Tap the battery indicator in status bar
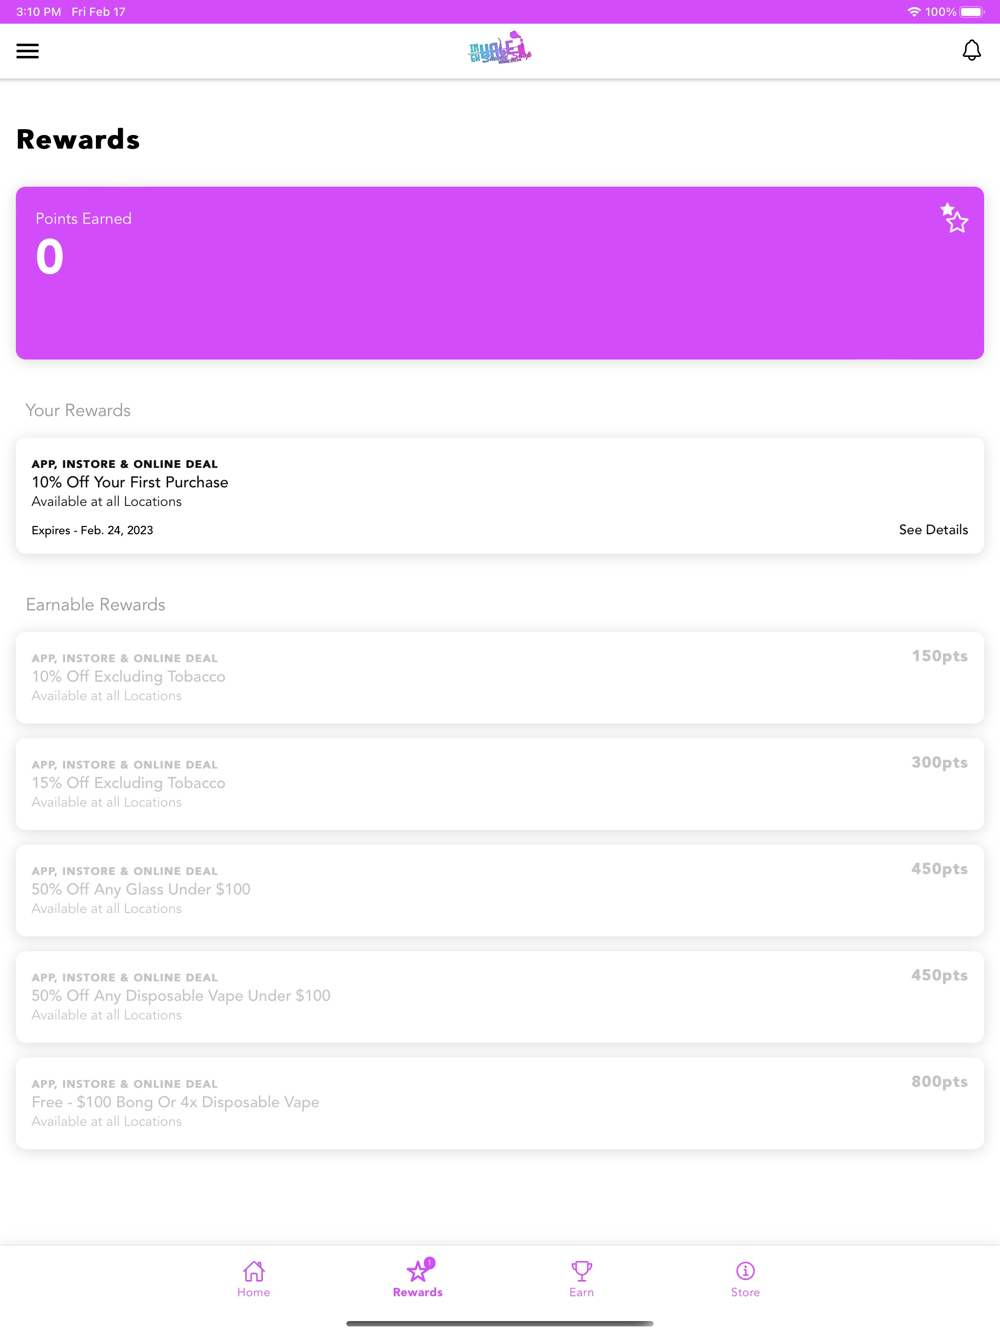The width and height of the screenshot is (1000, 1334). 972,12
